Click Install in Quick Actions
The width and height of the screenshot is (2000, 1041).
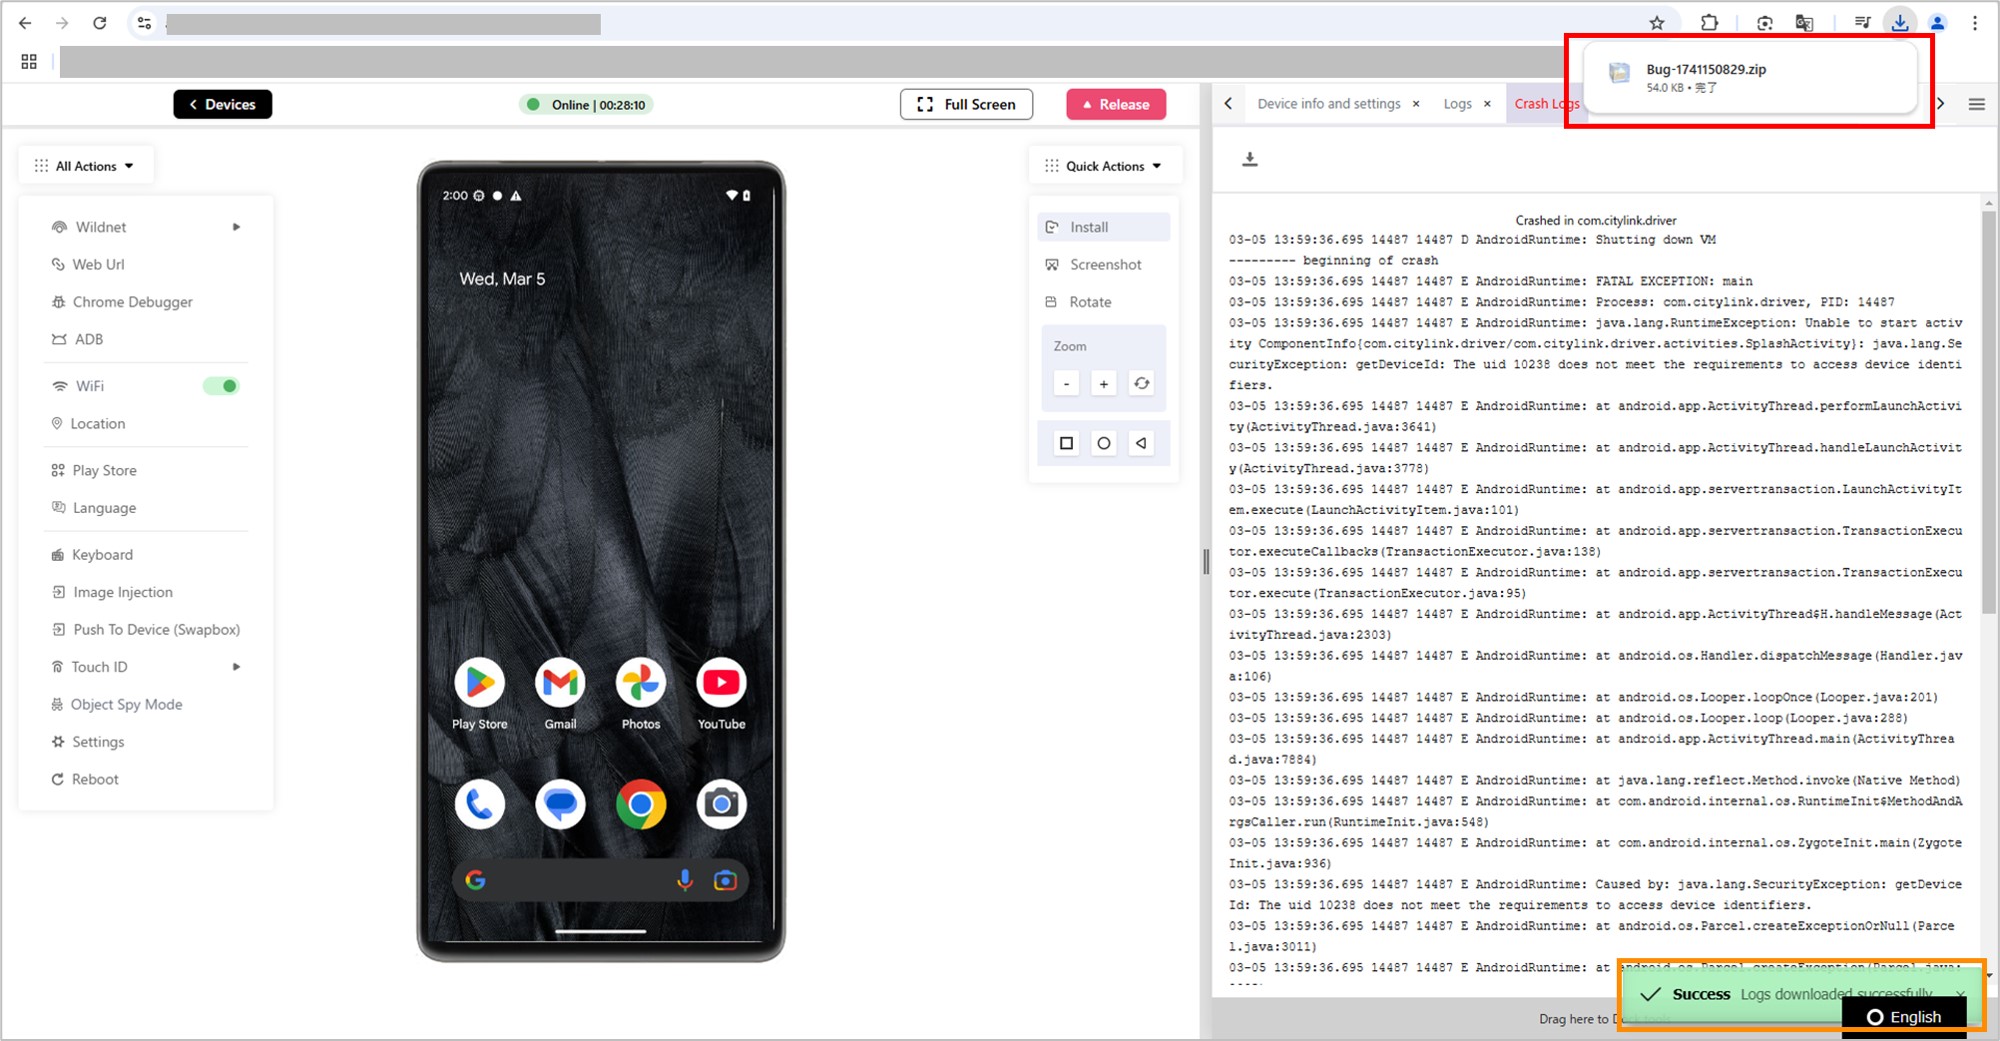(1104, 227)
